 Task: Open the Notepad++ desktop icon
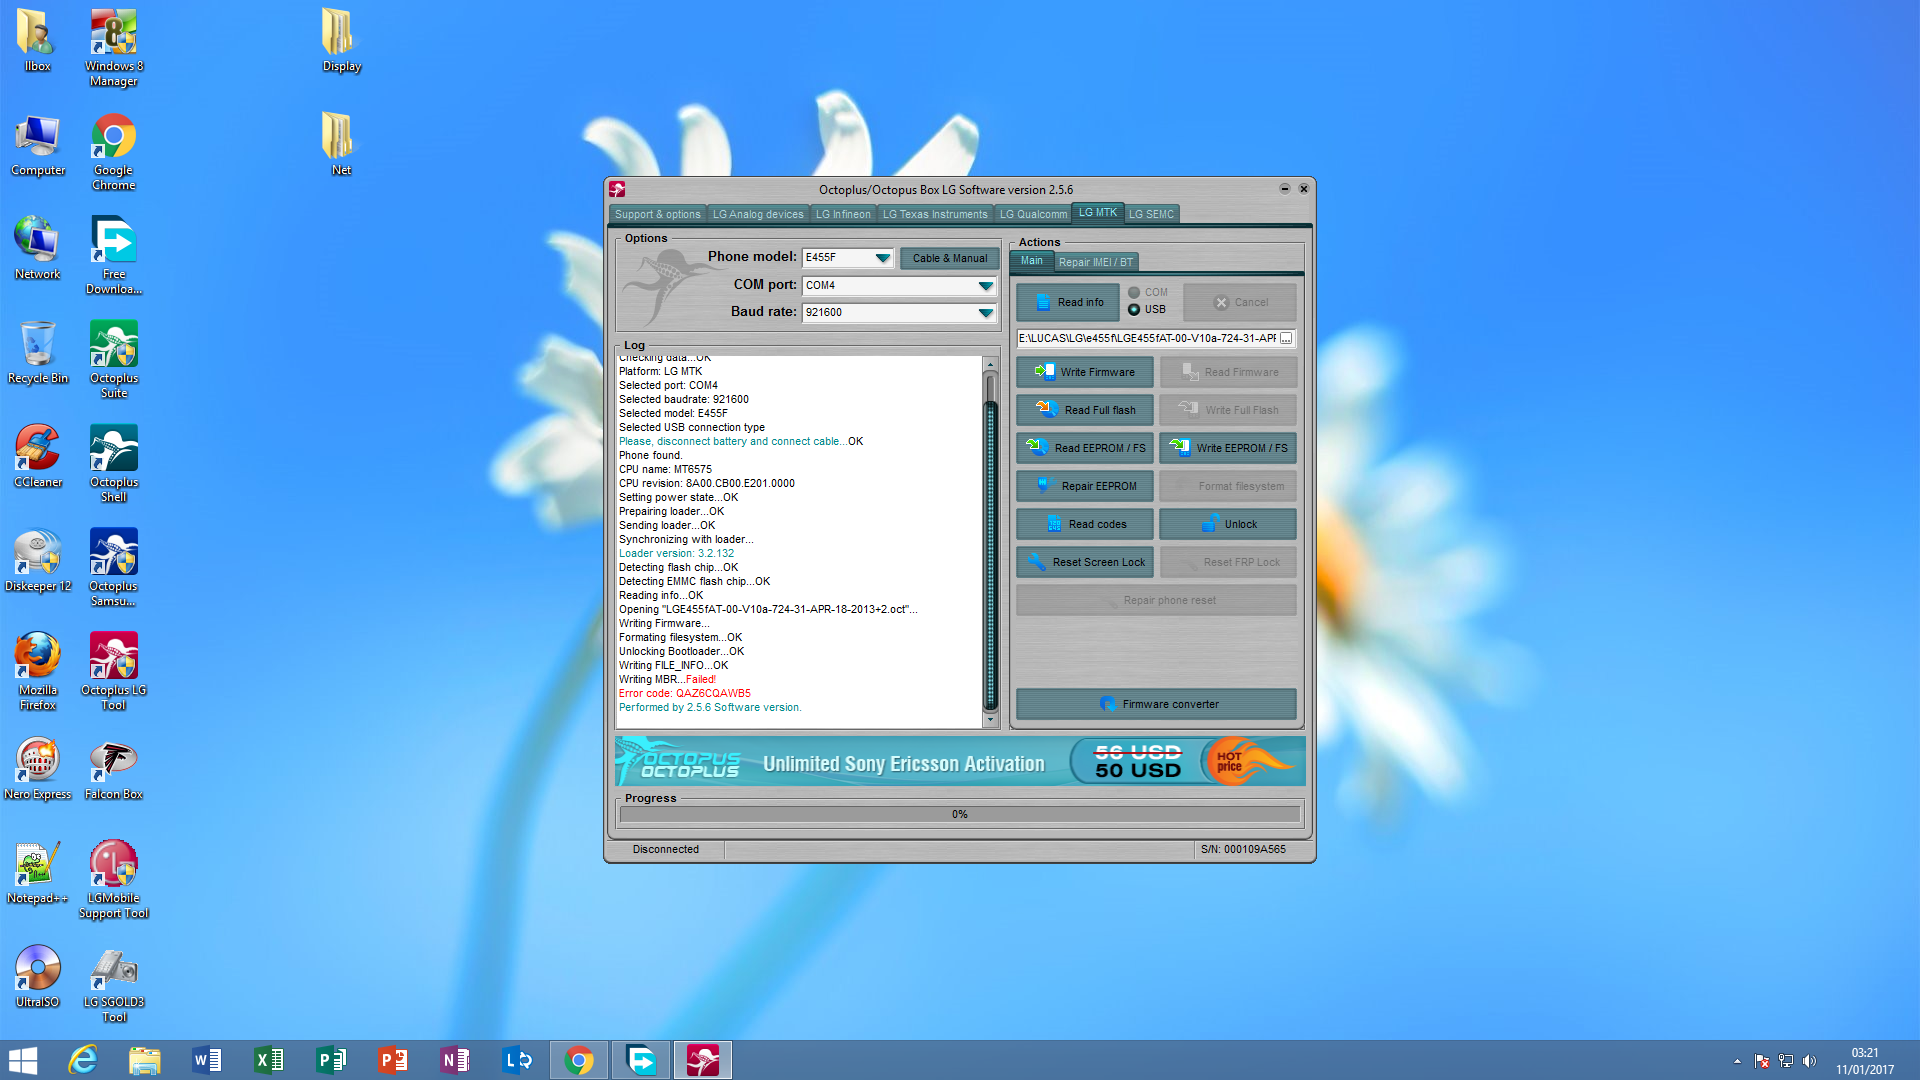38,872
